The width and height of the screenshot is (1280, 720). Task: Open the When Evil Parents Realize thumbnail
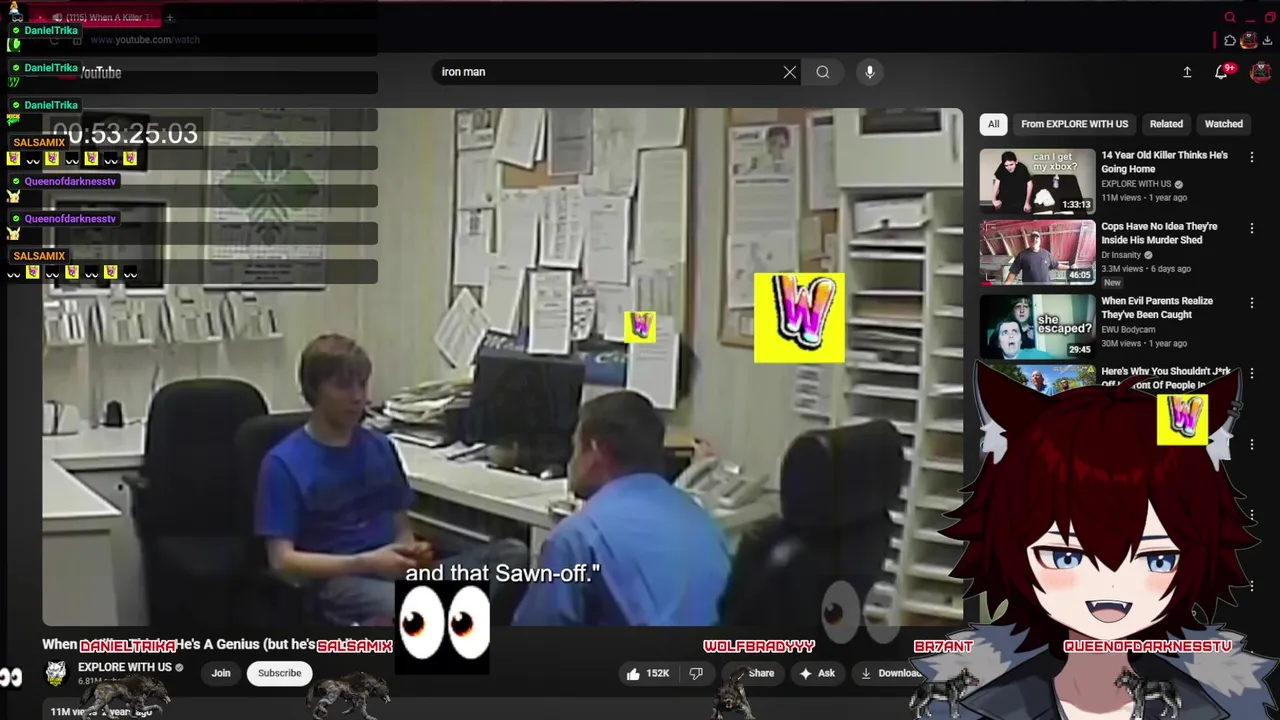point(1037,326)
